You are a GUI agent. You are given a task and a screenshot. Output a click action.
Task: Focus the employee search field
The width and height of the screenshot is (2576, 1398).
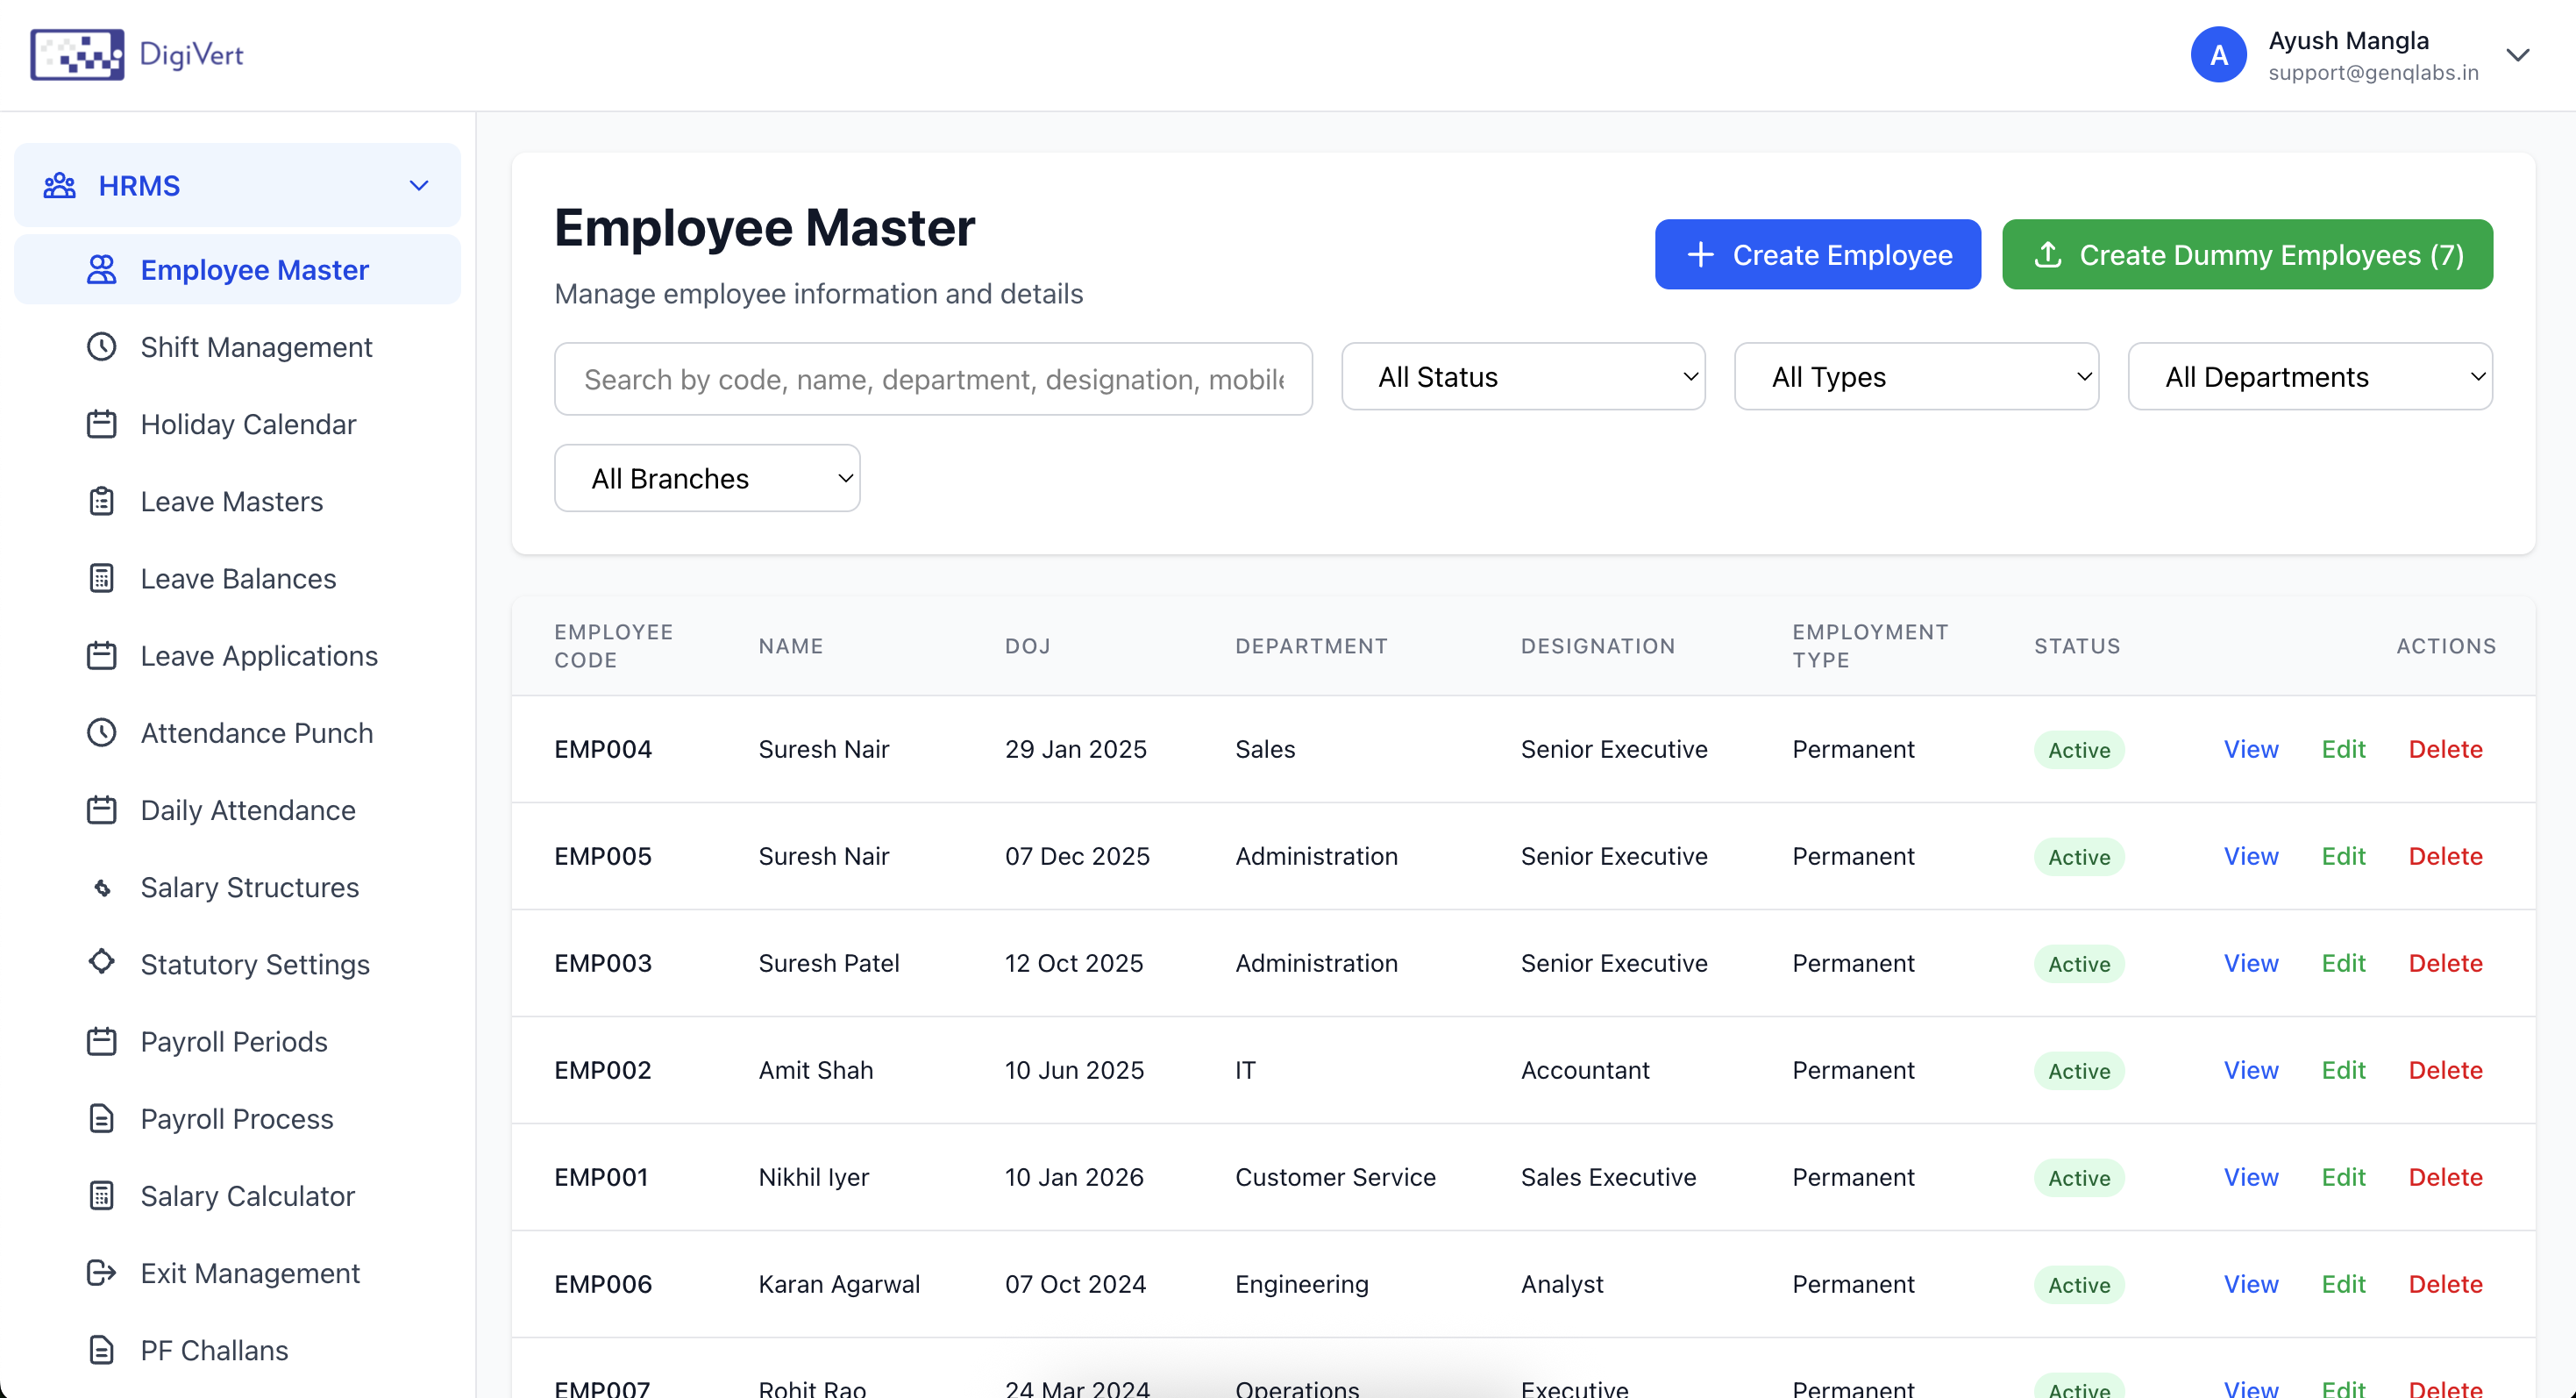(932, 379)
